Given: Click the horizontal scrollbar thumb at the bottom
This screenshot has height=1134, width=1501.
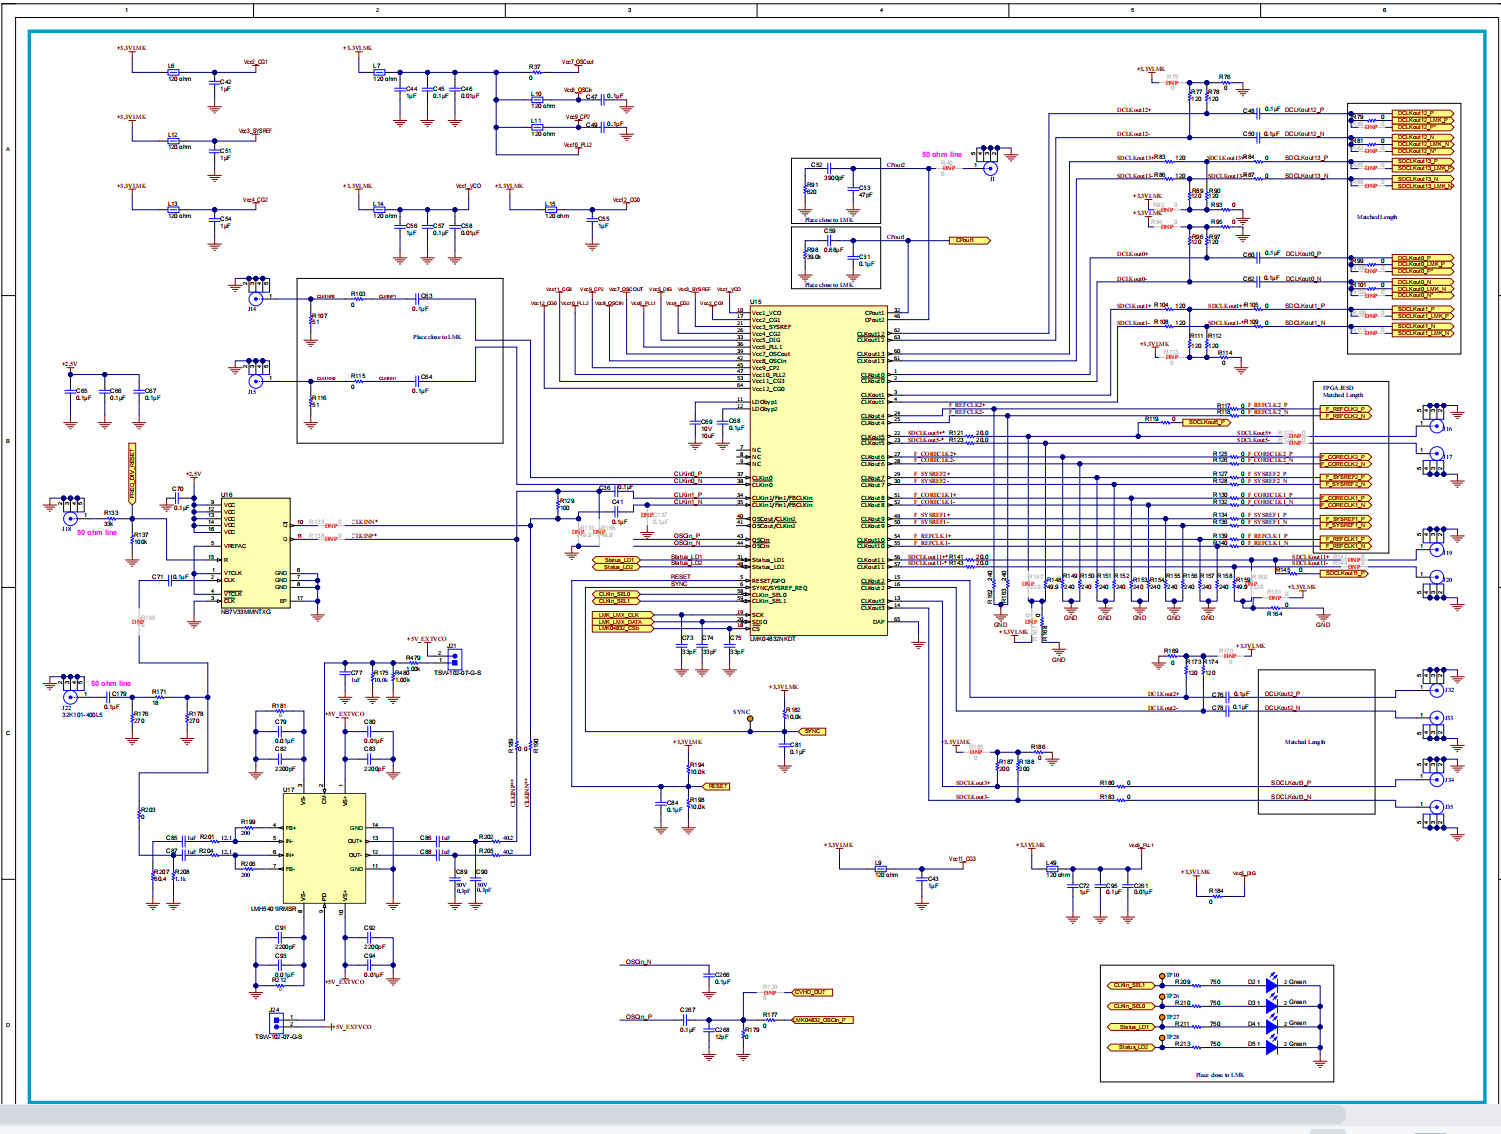Looking at the screenshot, I should click(673, 1114).
